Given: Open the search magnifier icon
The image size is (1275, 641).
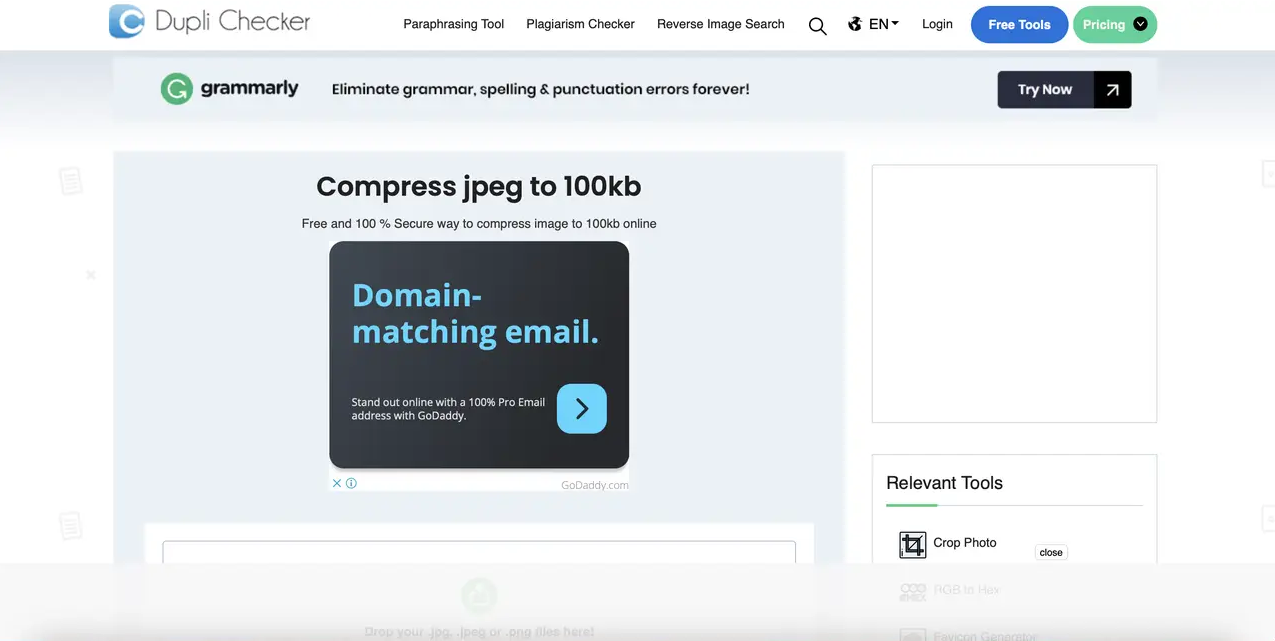Looking at the screenshot, I should pos(817,26).
